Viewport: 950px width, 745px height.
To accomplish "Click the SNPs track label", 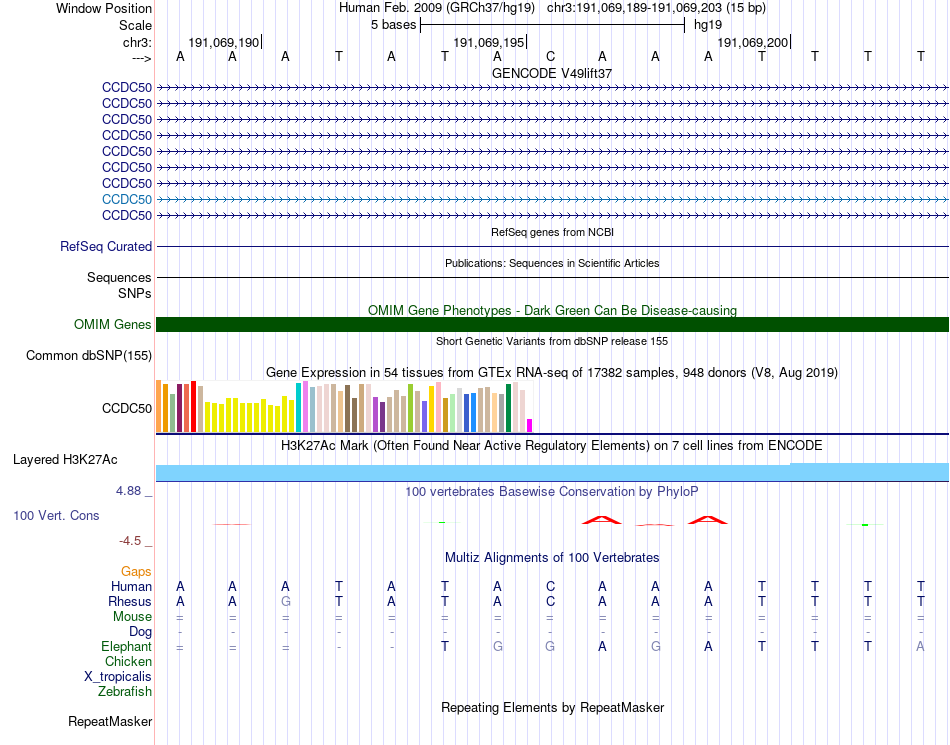I will (x=135, y=293).
